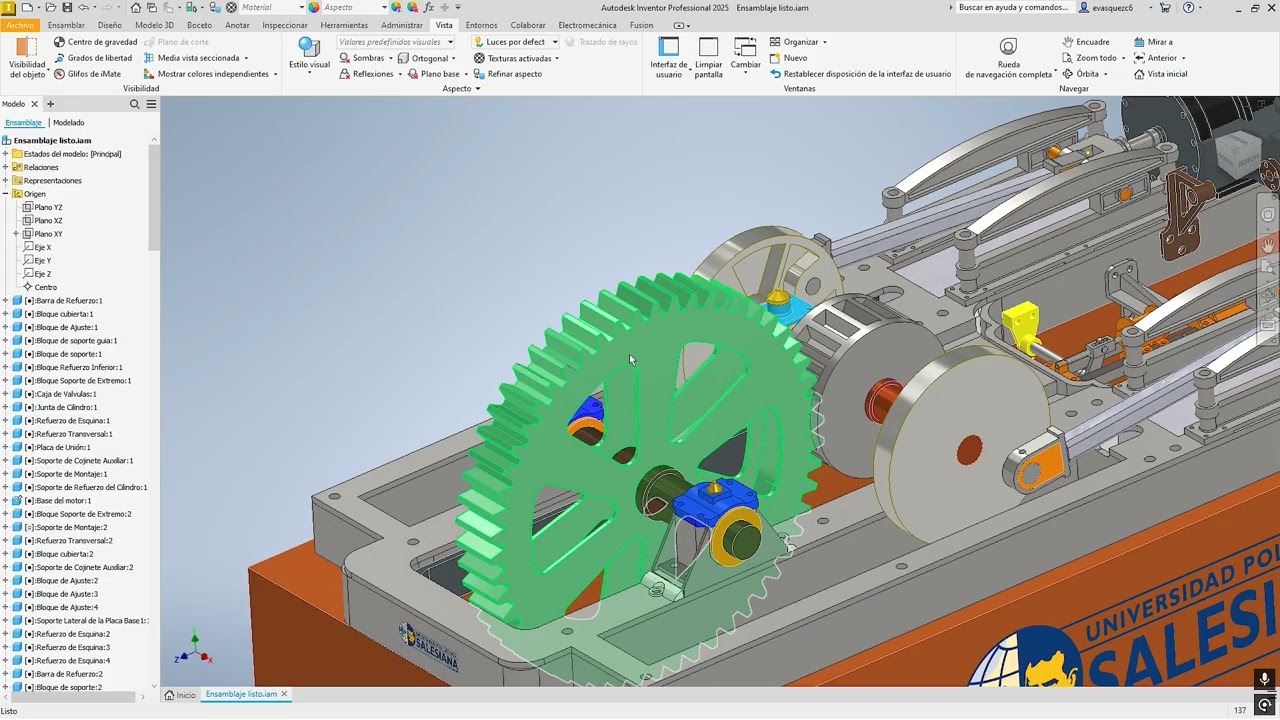Viewport: 1280px width, 720px height.
Task: Add a new browser panel with plus button
Action: (51, 104)
